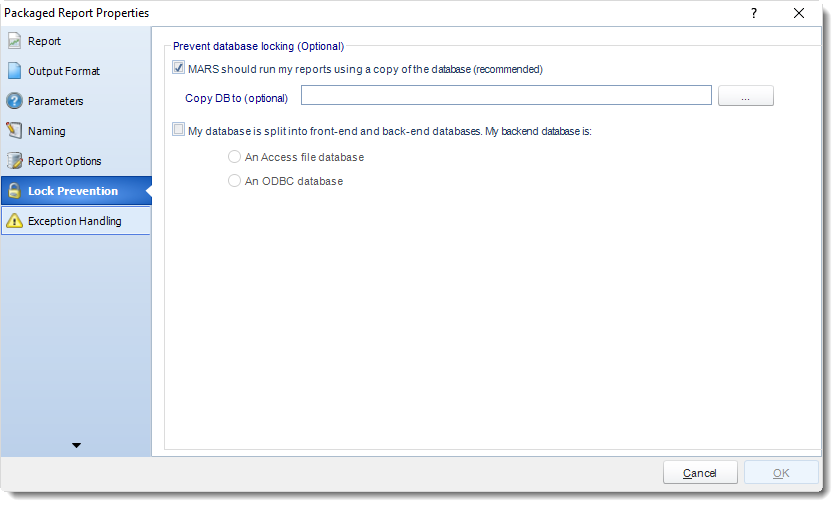Uncheck MARS run reports using database copy
This screenshot has width=838, height=507.
pyautogui.click(x=179, y=68)
